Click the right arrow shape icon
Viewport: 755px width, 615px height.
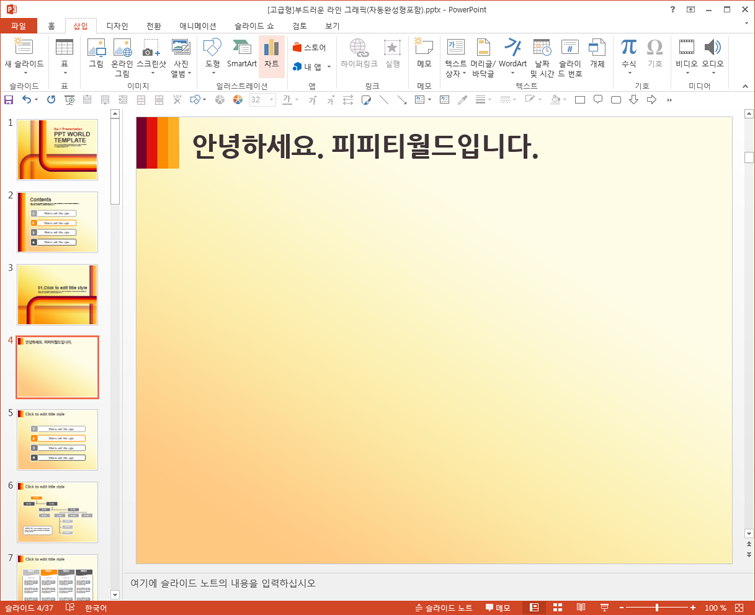point(651,100)
